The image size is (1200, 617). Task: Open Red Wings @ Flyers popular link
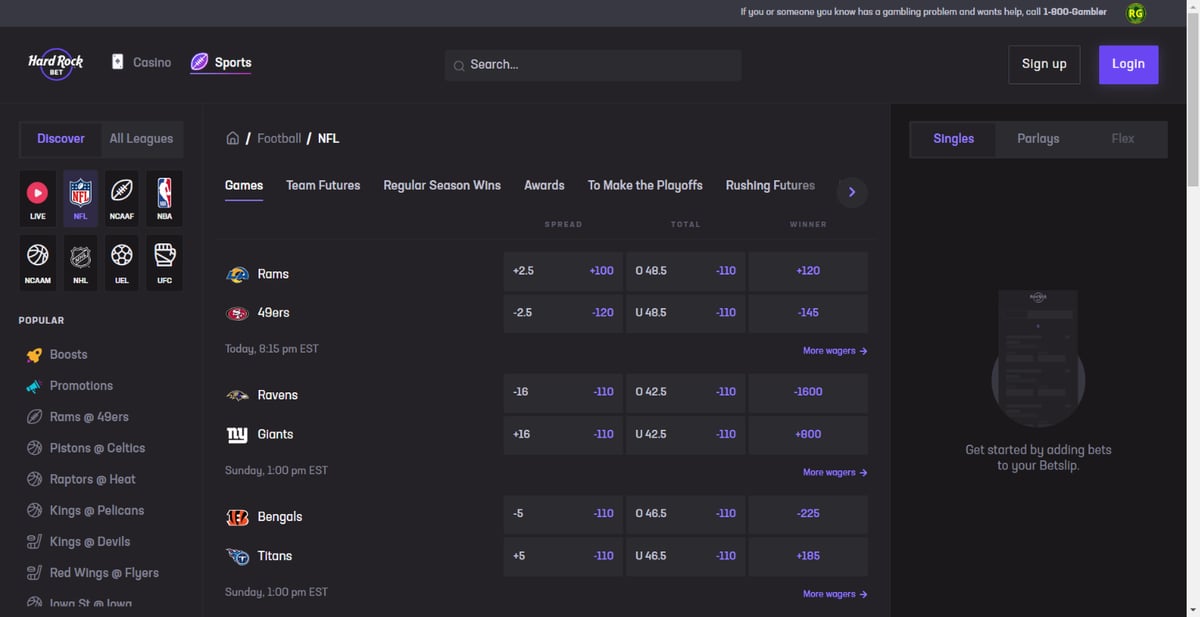(x=104, y=573)
